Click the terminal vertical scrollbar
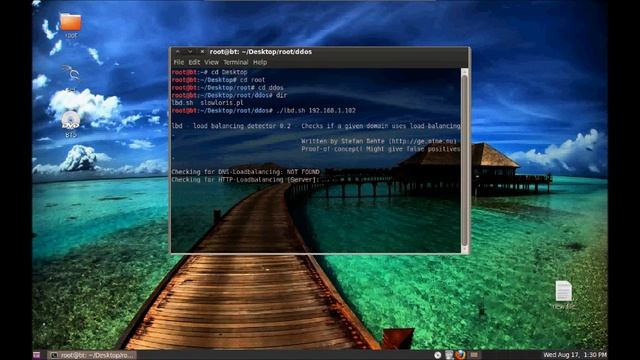The image size is (640, 360). coord(464,161)
